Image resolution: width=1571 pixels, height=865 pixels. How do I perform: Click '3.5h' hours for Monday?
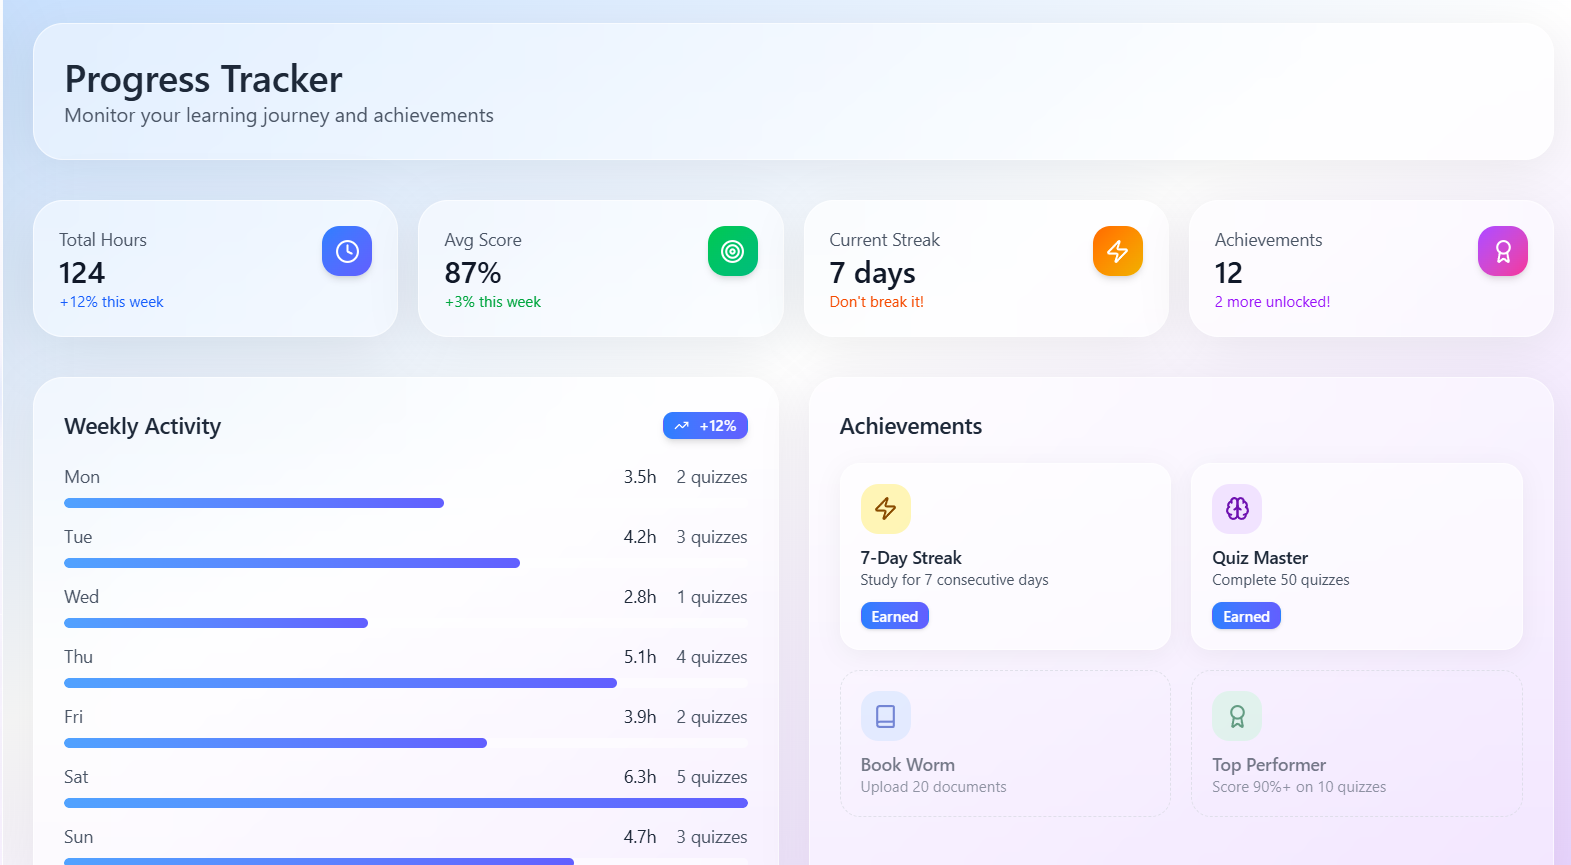click(640, 477)
